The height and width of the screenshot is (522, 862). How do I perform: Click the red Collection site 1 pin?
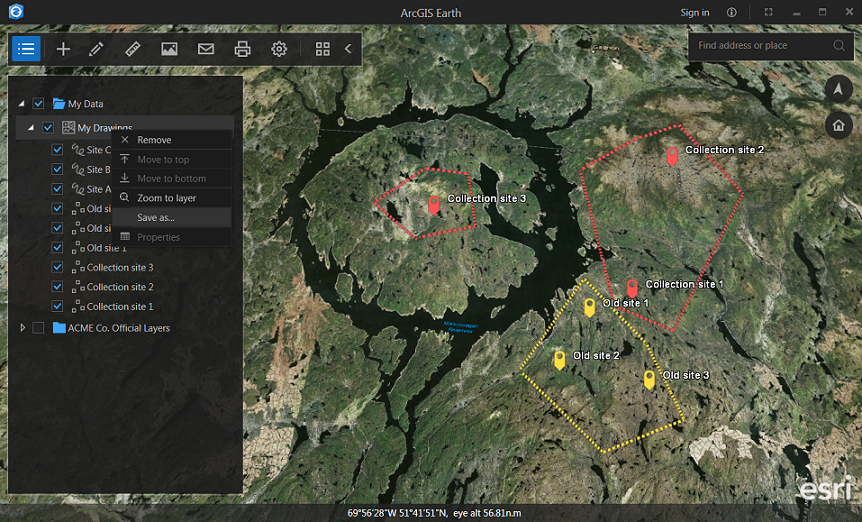(632, 288)
